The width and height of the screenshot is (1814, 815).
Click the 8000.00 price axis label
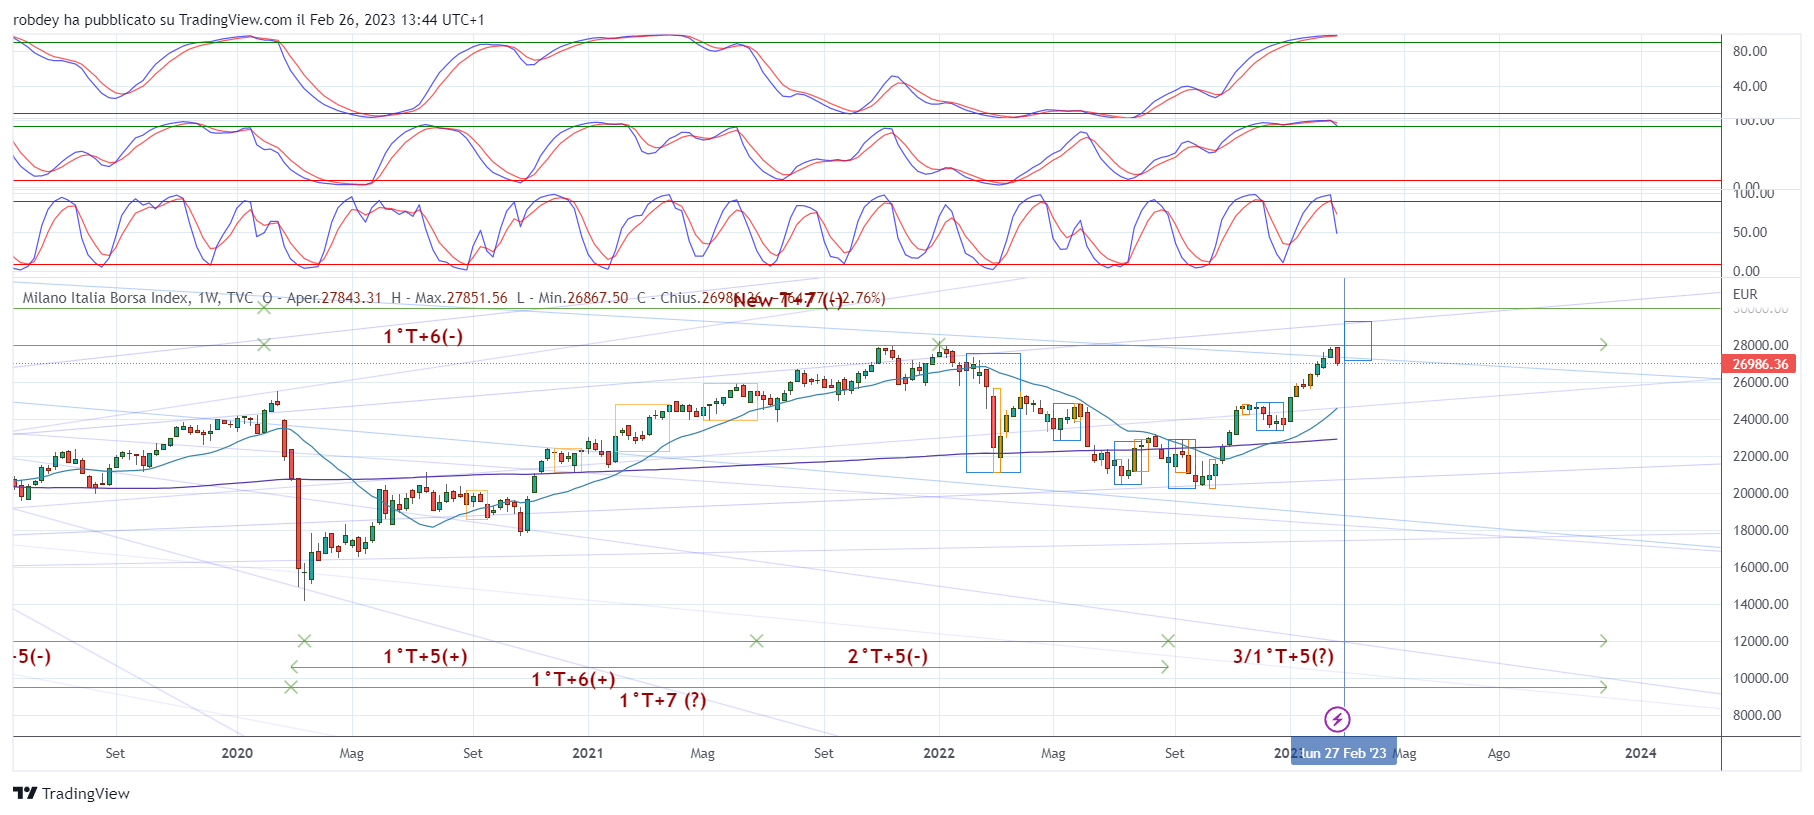pos(1756,715)
